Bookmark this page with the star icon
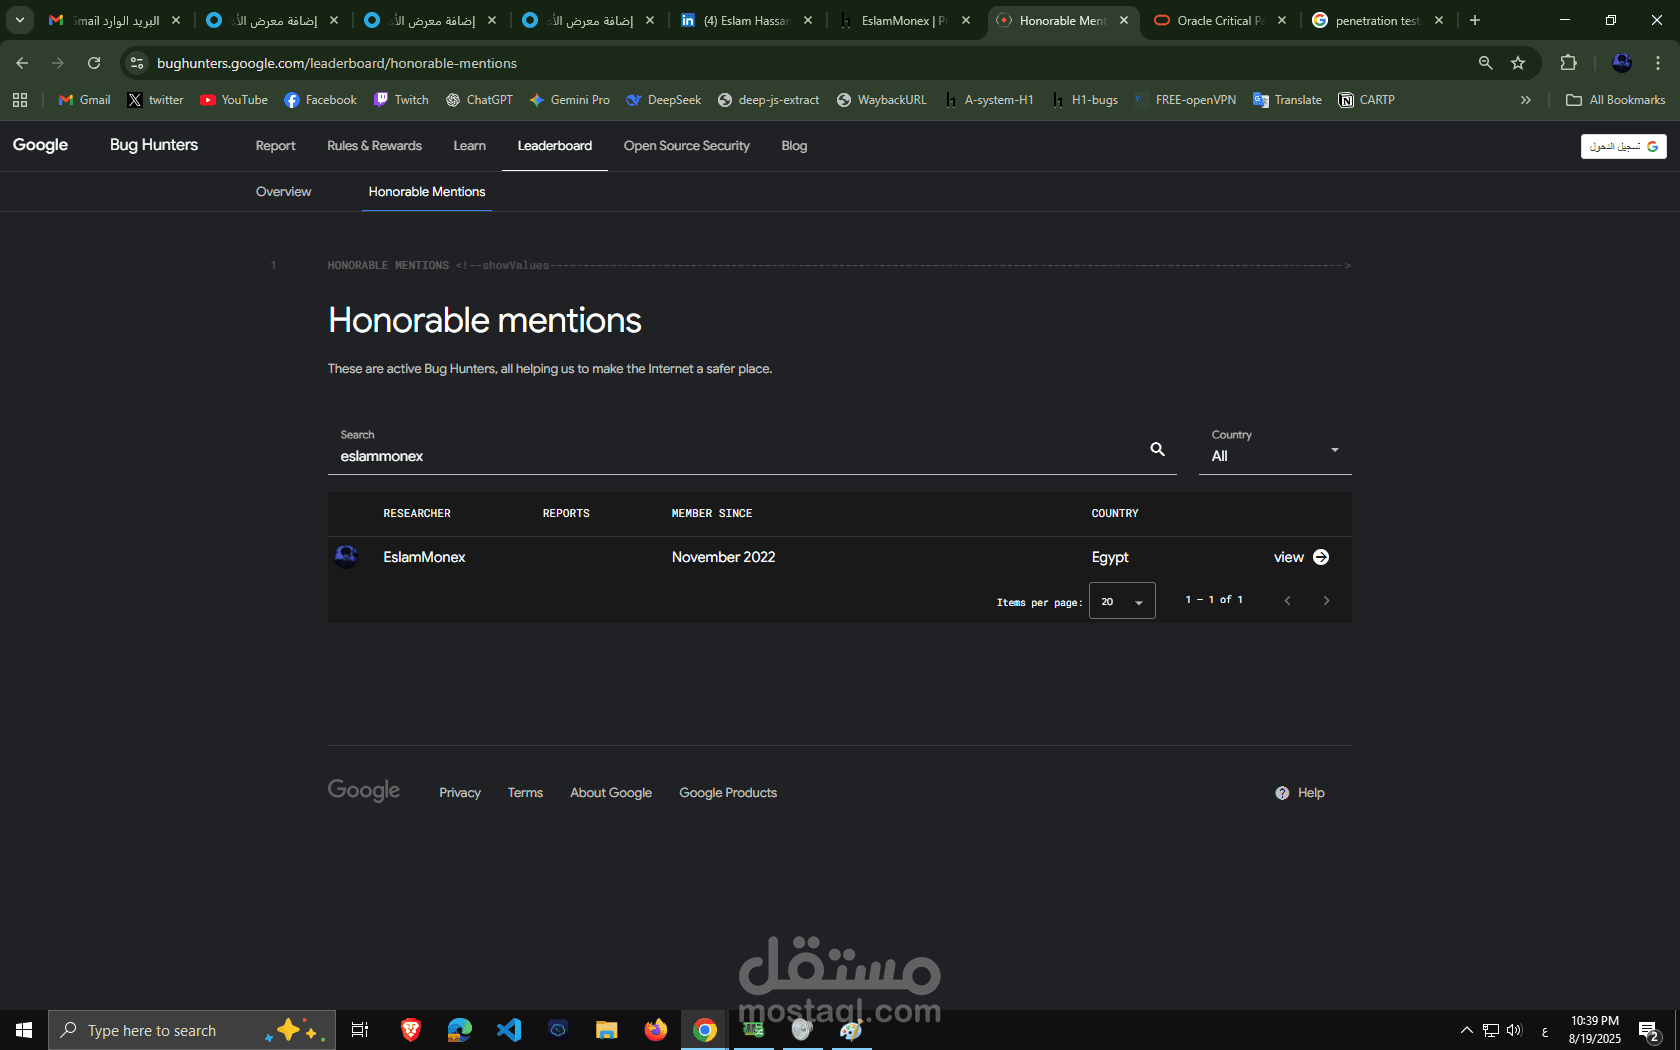The width and height of the screenshot is (1680, 1050). (1518, 63)
